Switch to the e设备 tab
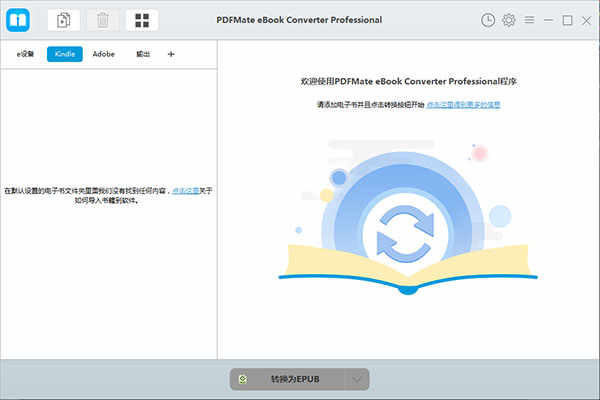Image resolution: width=600 pixels, height=400 pixels. pos(25,54)
